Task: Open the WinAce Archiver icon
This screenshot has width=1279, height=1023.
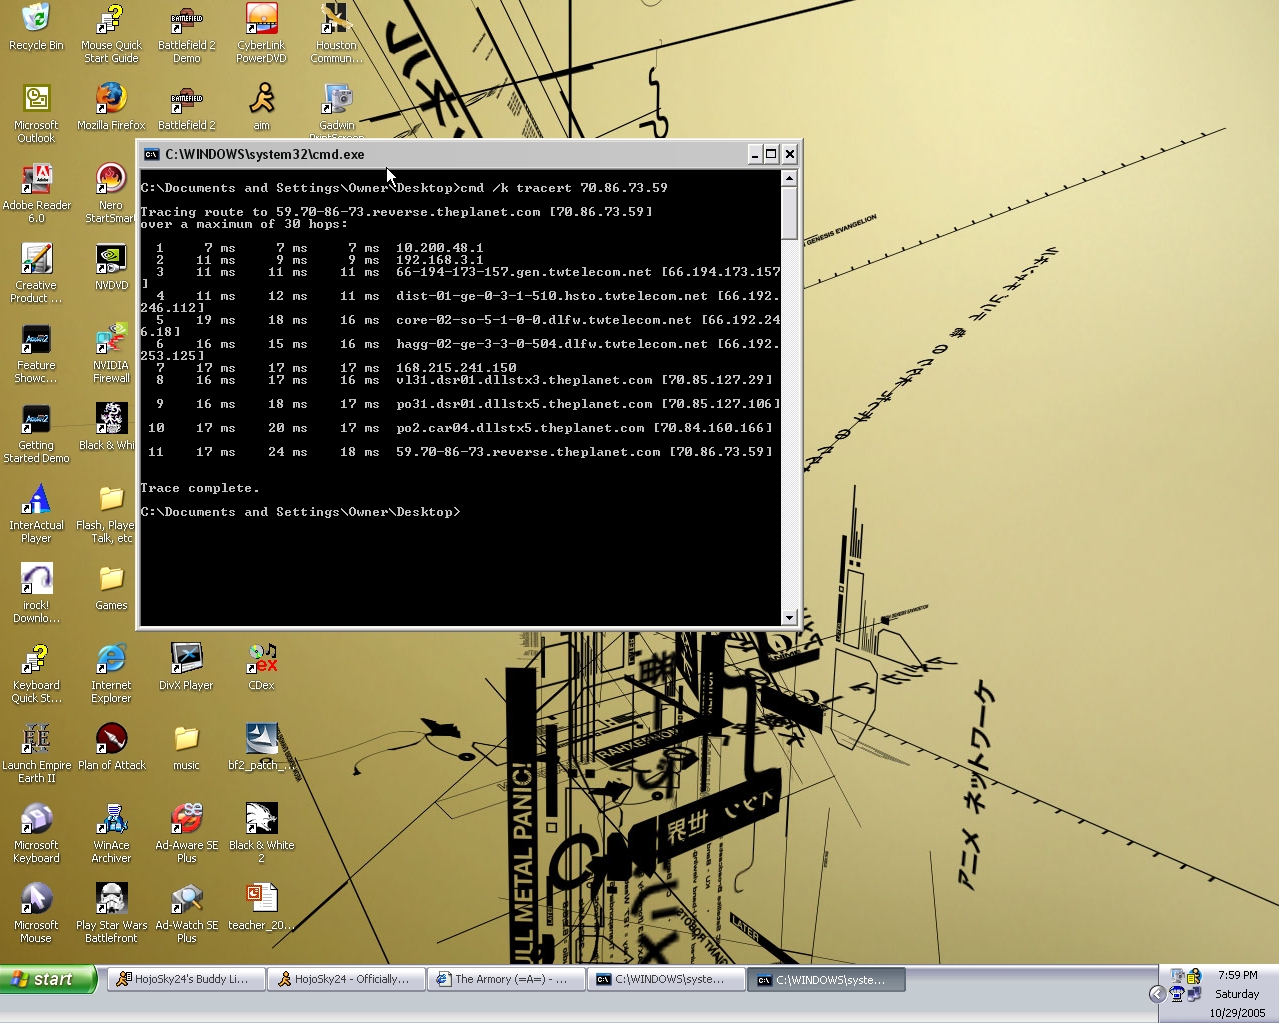Action: pyautogui.click(x=111, y=820)
